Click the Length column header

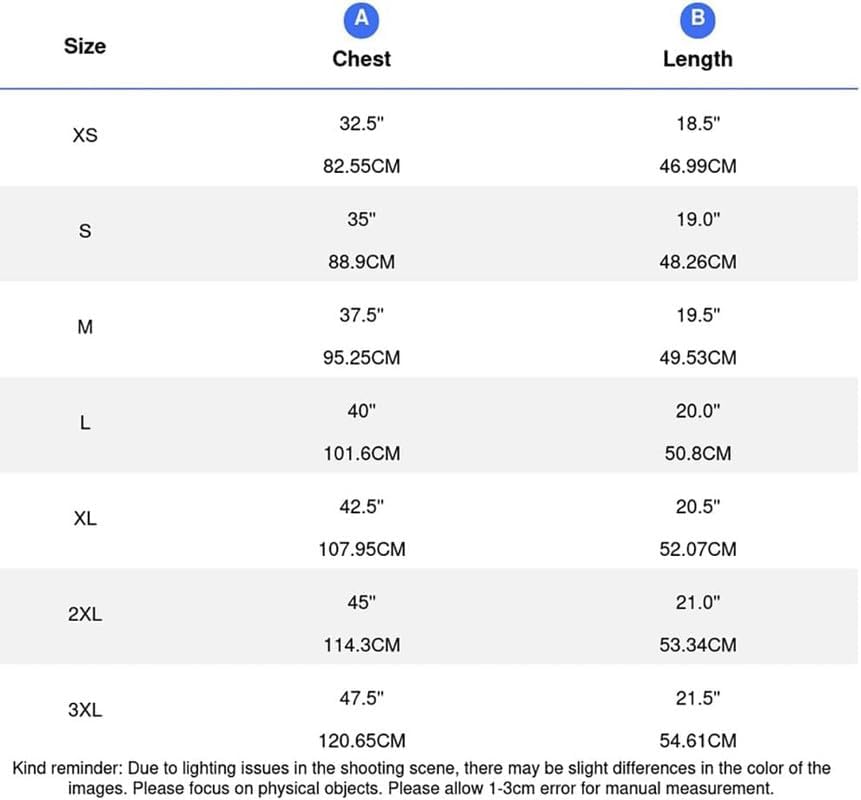(x=697, y=59)
